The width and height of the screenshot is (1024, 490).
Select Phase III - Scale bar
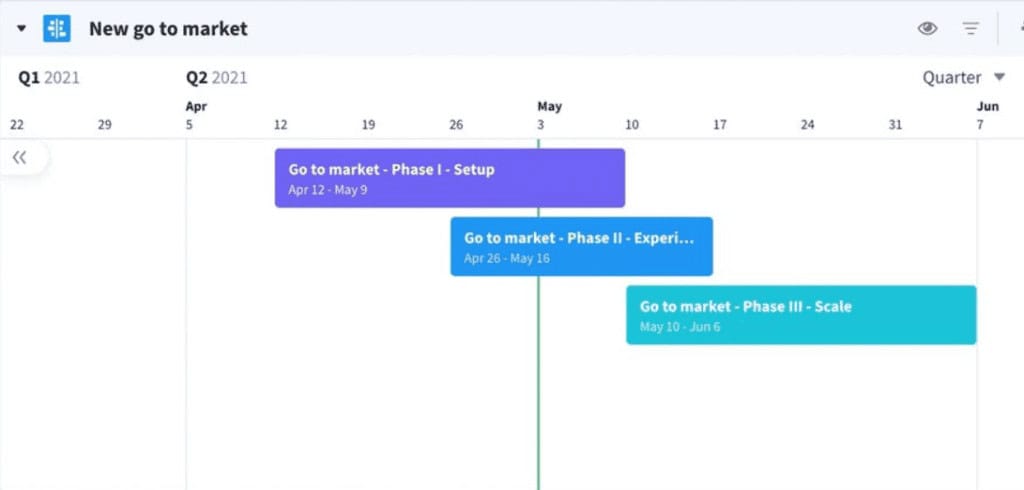[801, 315]
